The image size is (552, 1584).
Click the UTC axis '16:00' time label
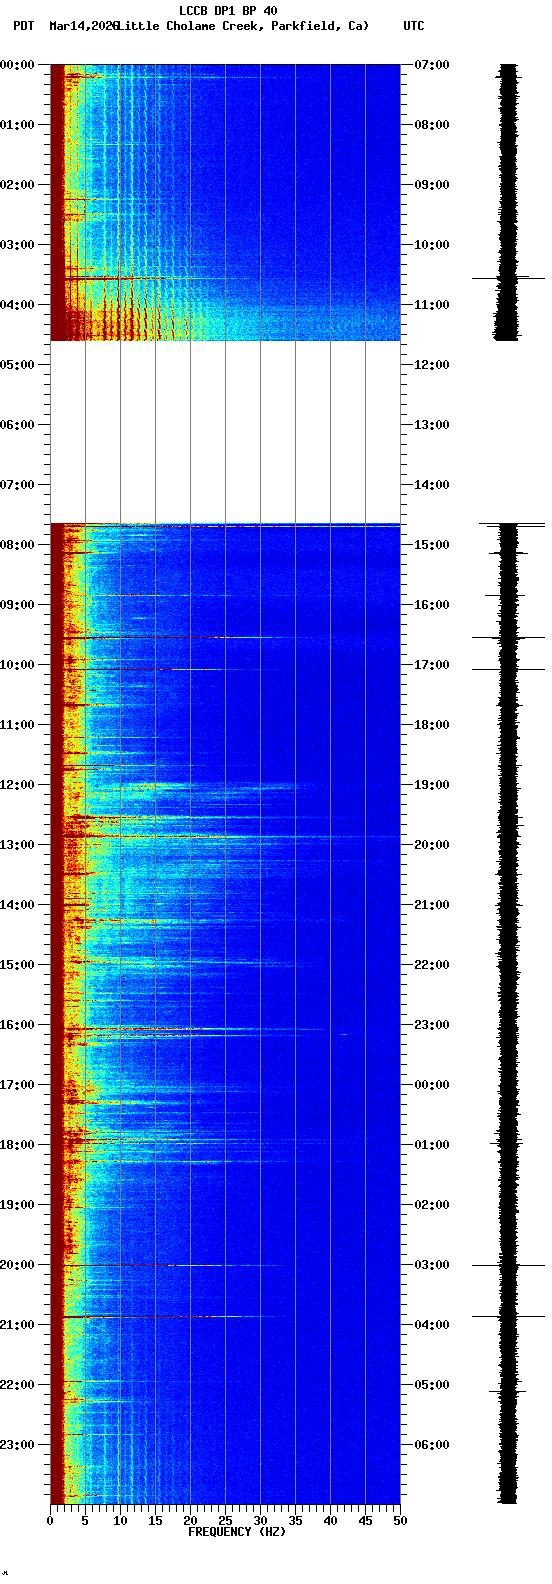(432, 605)
